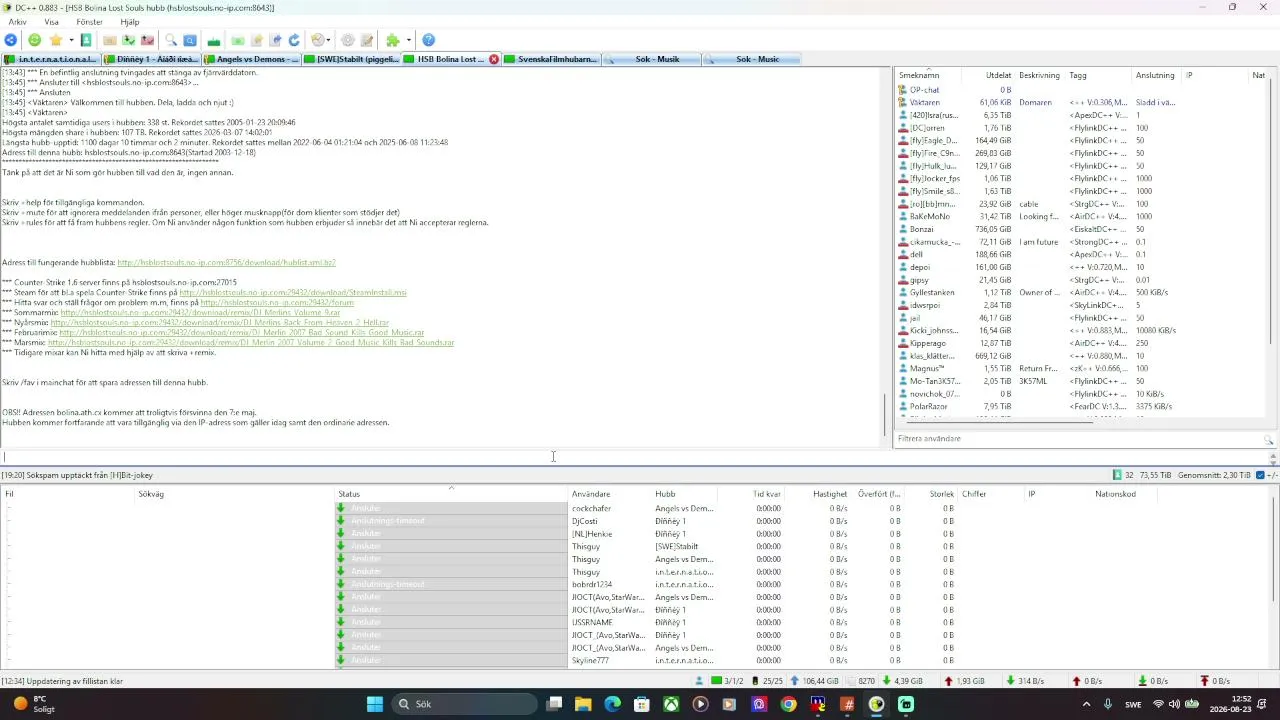Image resolution: width=1280 pixels, height=720 pixels.
Task: Open File Explorer from the taskbar
Action: pos(583,704)
